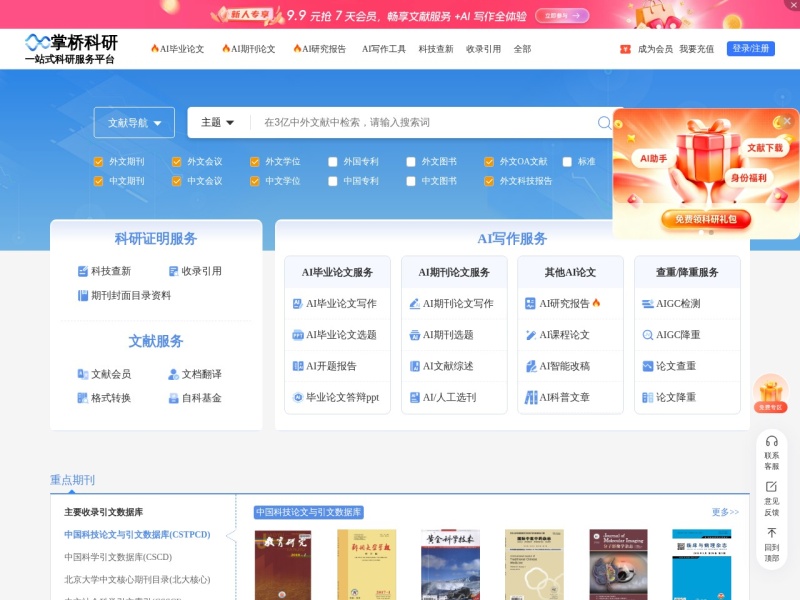Open AIGC检测 icon
Viewport: 800px width, 600px height.
(x=647, y=304)
